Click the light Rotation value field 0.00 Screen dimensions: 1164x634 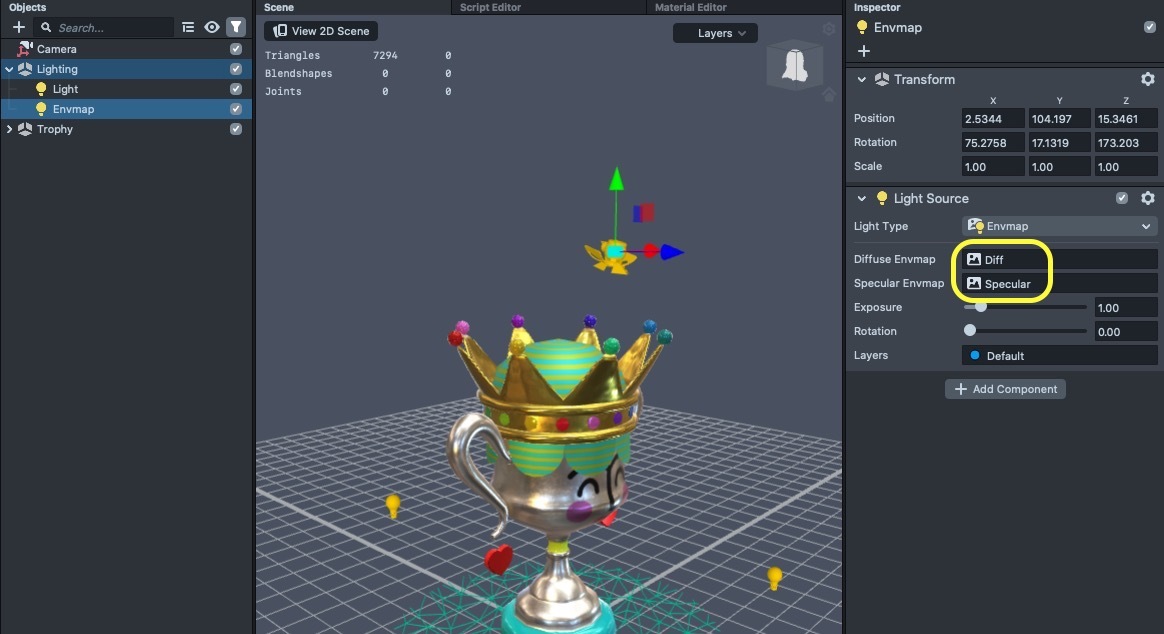tap(1125, 332)
